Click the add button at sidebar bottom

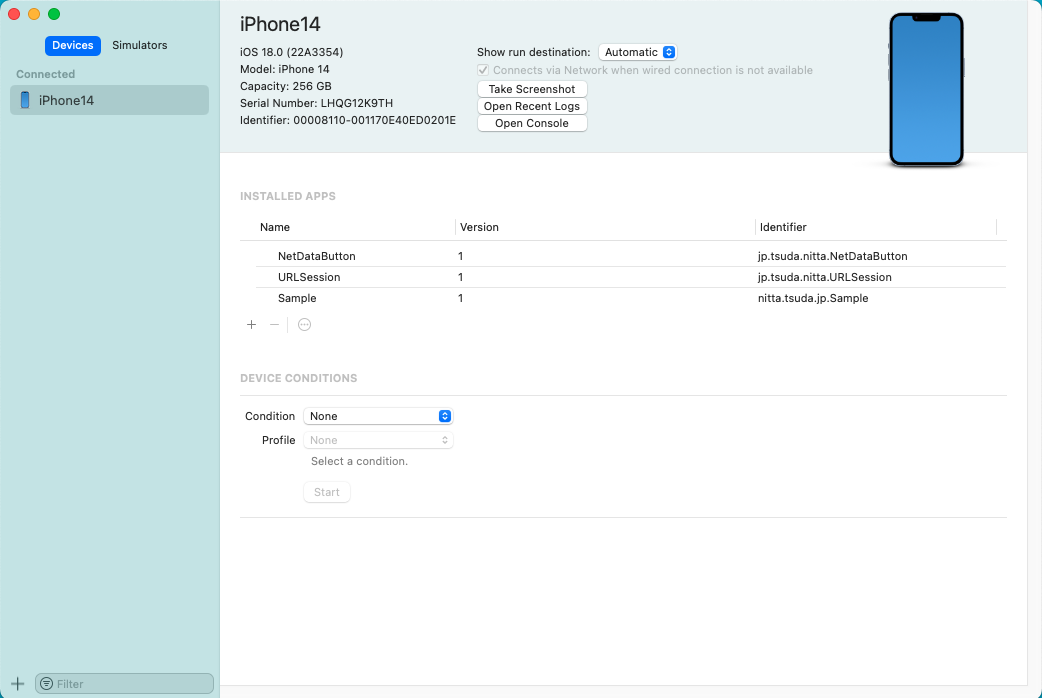click(x=17, y=683)
